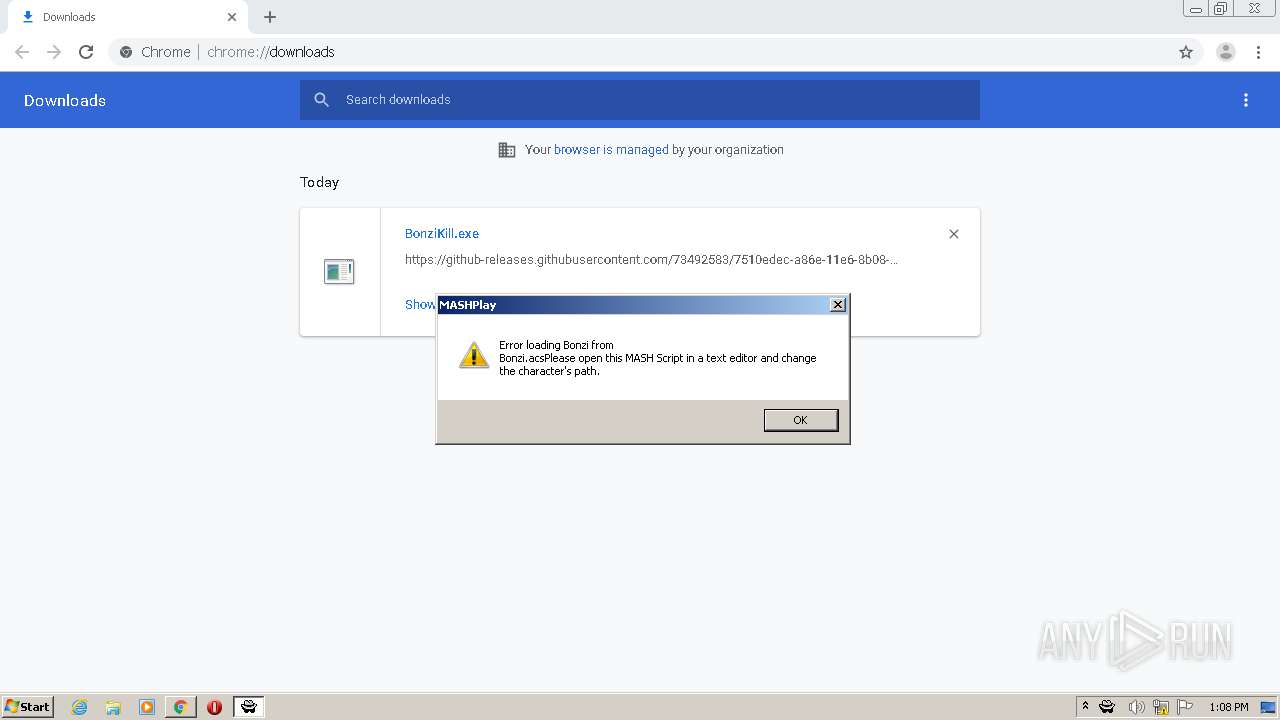Click the github-releases source URL text

click(651, 260)
